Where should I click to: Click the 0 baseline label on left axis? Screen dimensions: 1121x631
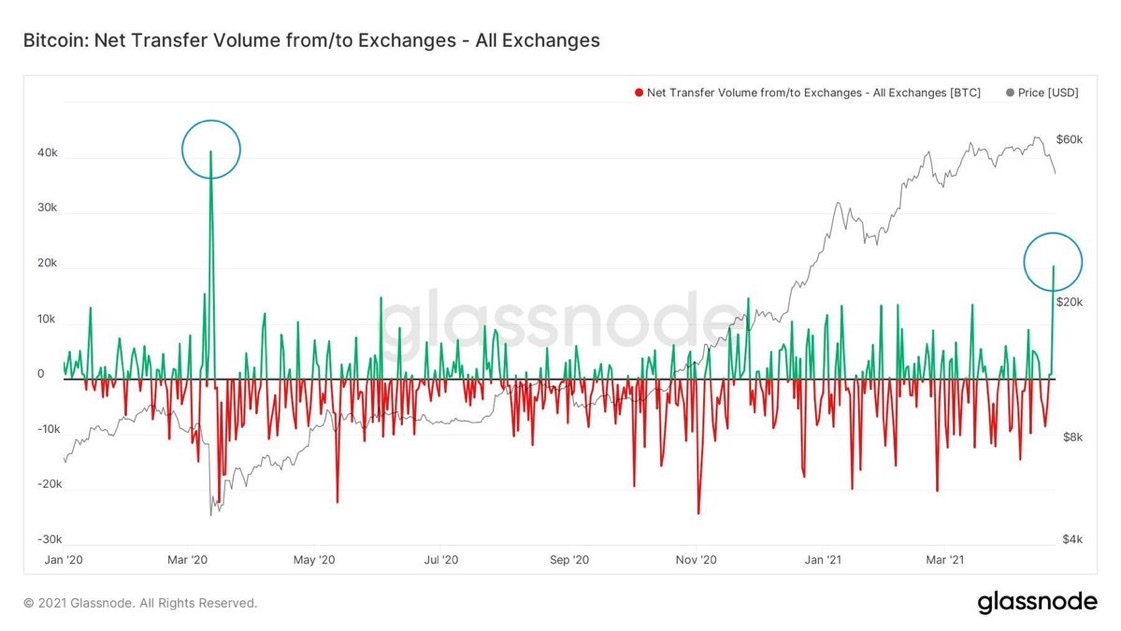tap(41, 374)
